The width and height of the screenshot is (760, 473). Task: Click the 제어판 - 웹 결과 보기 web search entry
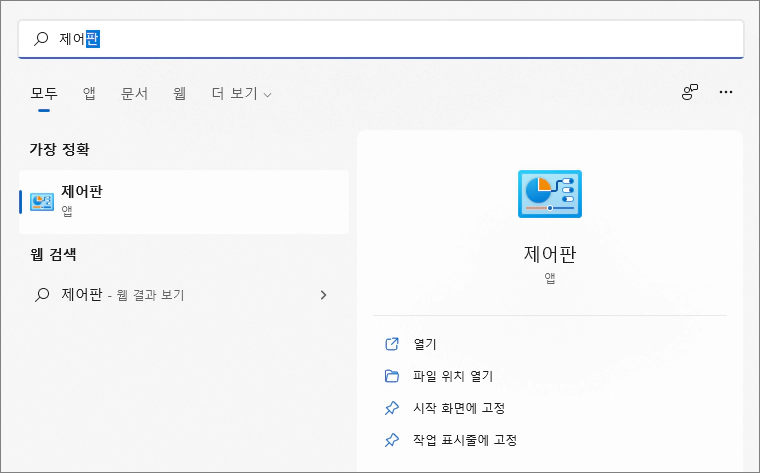[184, 295]
